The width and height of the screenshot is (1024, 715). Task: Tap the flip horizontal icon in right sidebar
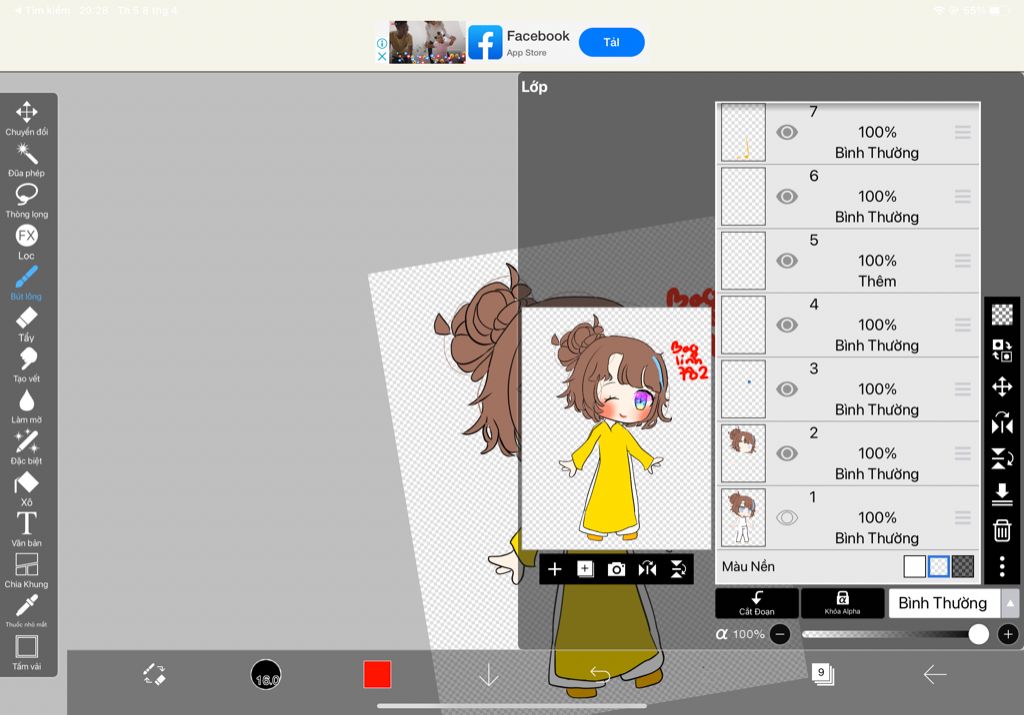(x=1002, y=422)
